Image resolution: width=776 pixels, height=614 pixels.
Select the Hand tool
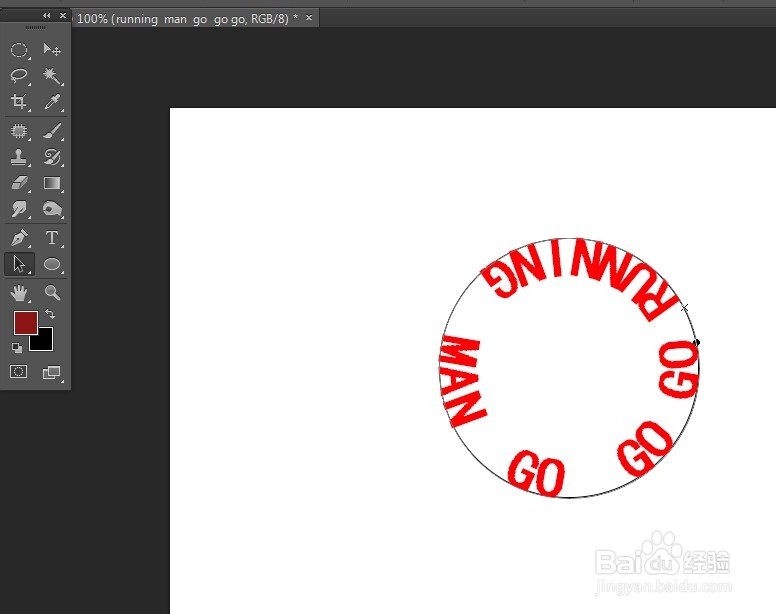pyautogui.click(x=19, y=293)
